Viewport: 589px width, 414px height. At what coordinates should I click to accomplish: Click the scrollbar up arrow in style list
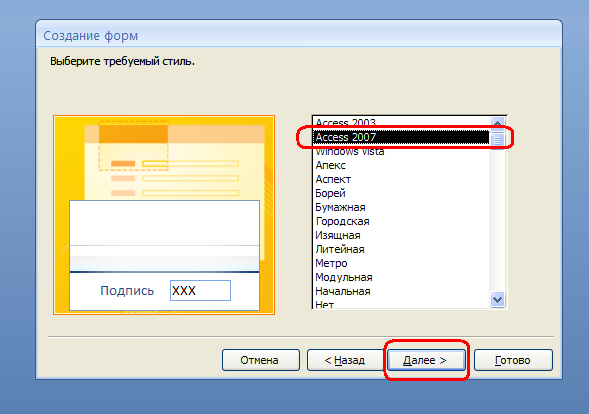[497, 123]
